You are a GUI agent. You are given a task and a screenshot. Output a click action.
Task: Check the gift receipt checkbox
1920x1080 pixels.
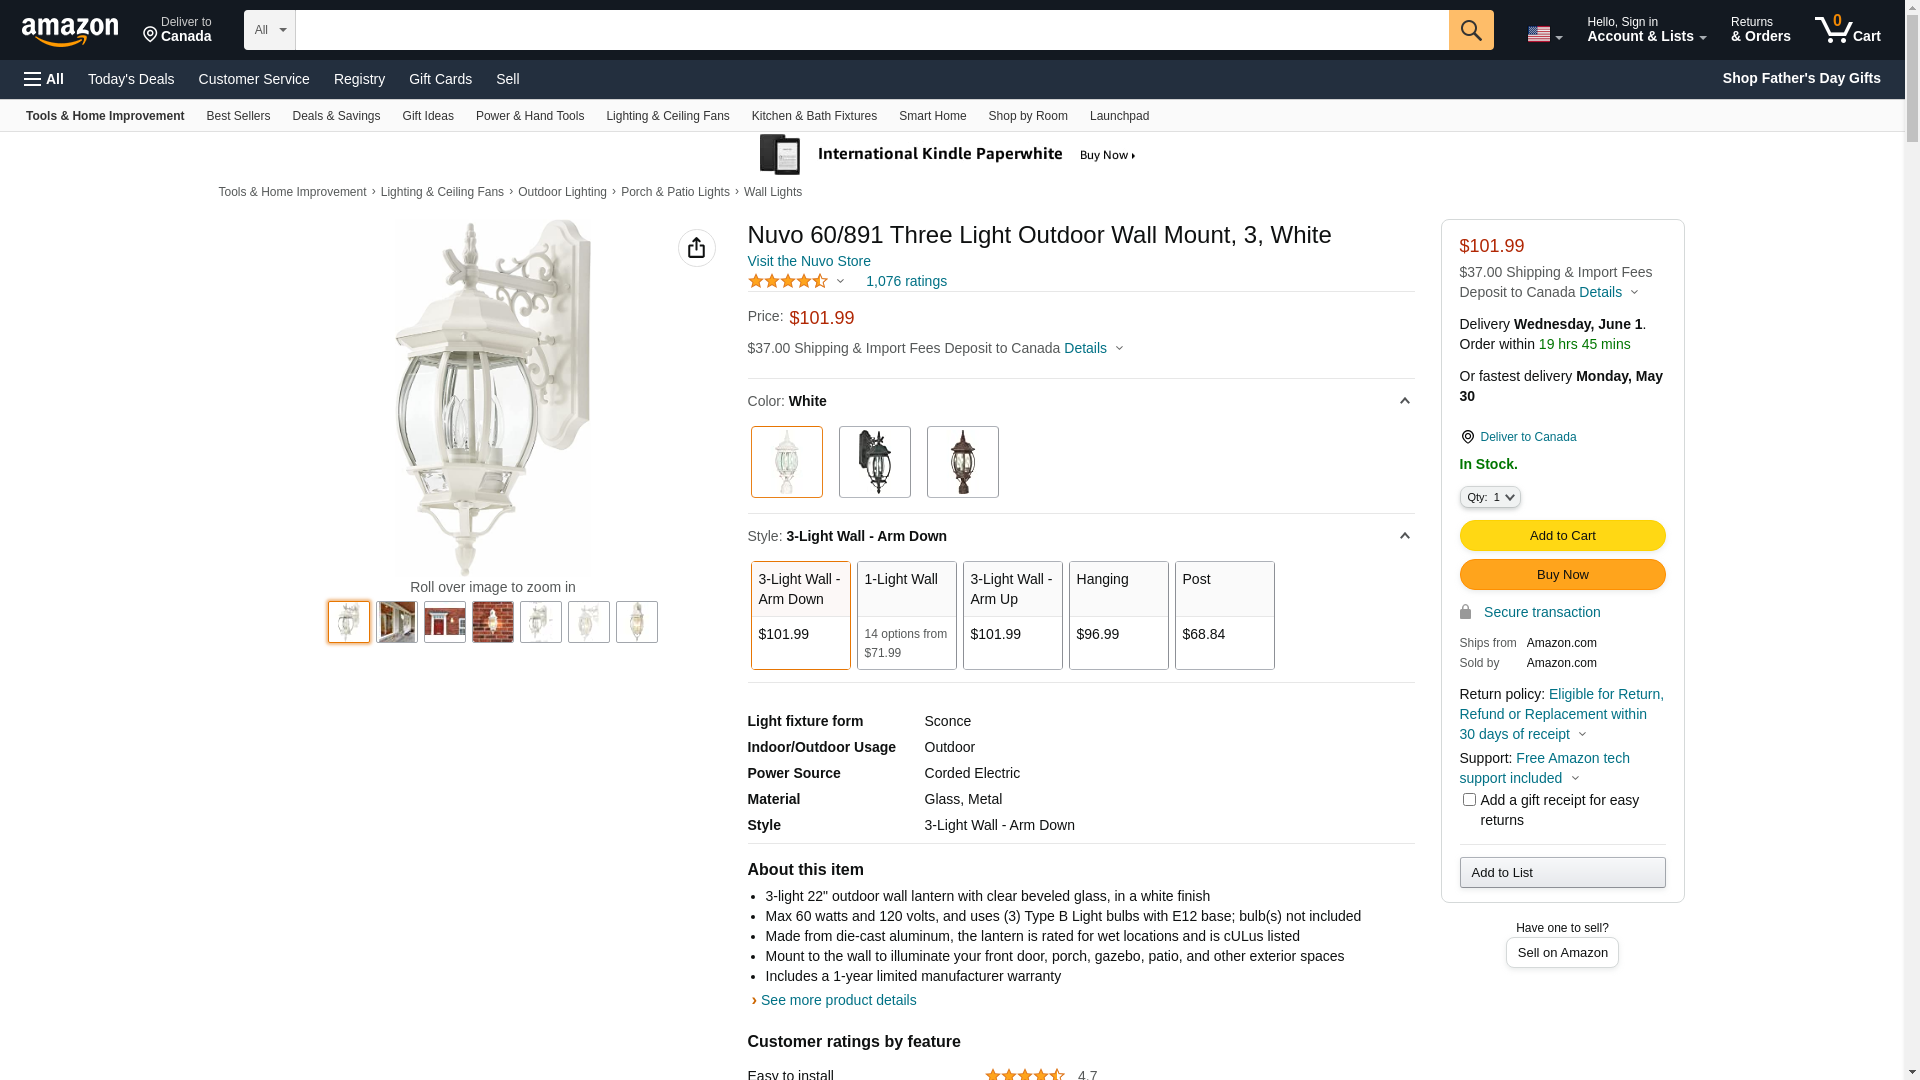(x=1469, y=800)
